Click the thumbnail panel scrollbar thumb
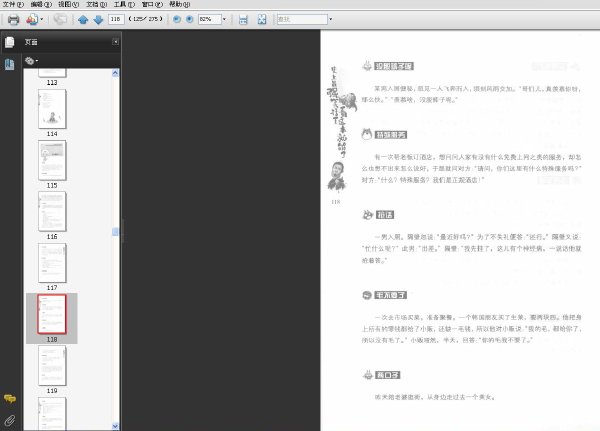 pyautogui.click(x=115, y=232)
